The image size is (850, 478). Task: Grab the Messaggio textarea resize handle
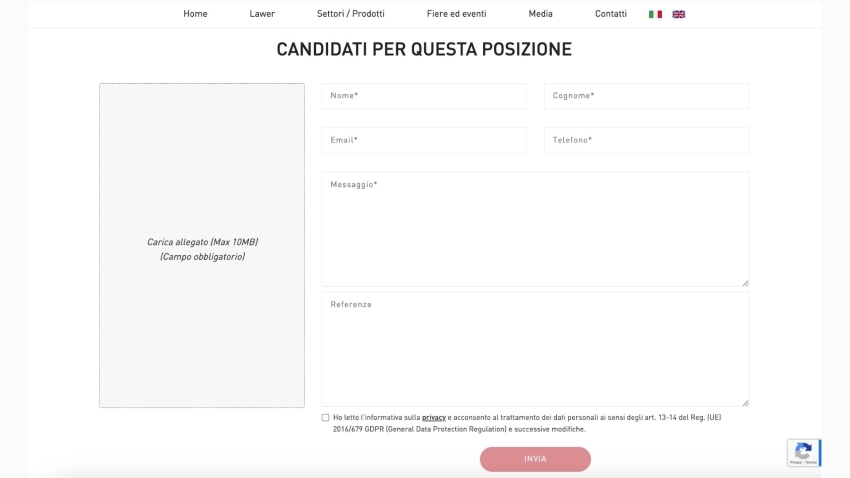click(x=745, y=283)
